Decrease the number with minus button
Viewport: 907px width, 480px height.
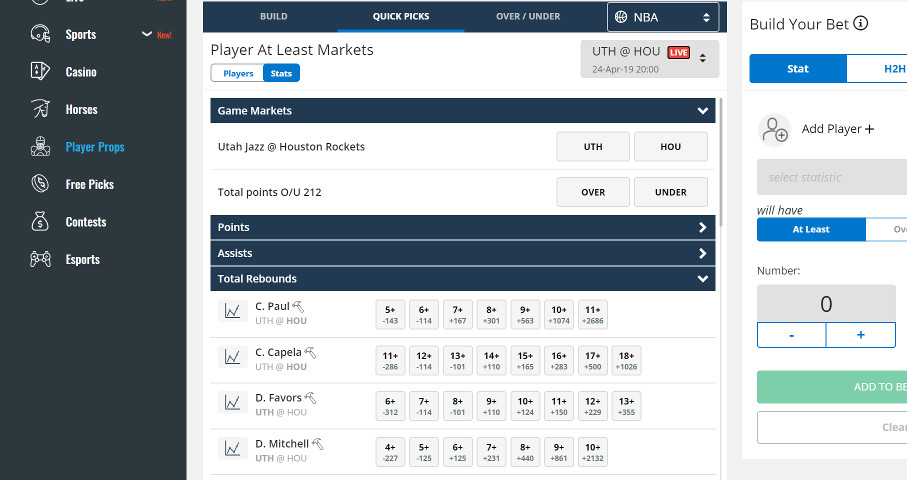pos(791,335)
